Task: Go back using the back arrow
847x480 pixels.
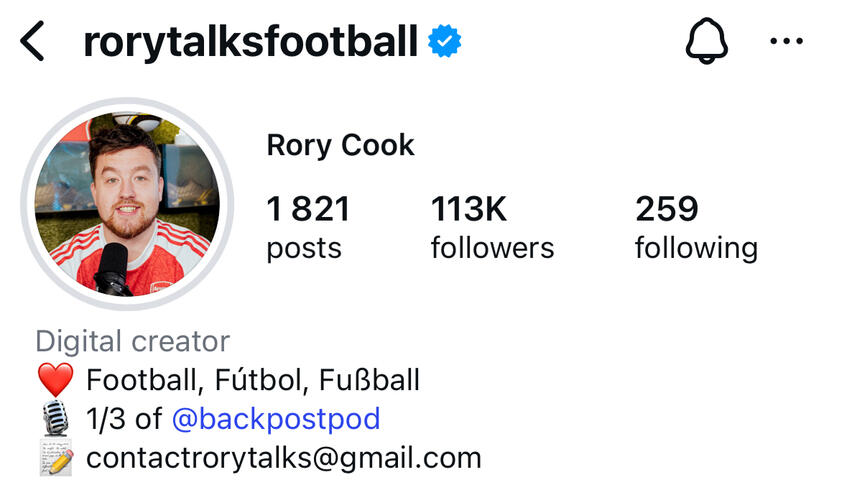Action: click(33, 43)
